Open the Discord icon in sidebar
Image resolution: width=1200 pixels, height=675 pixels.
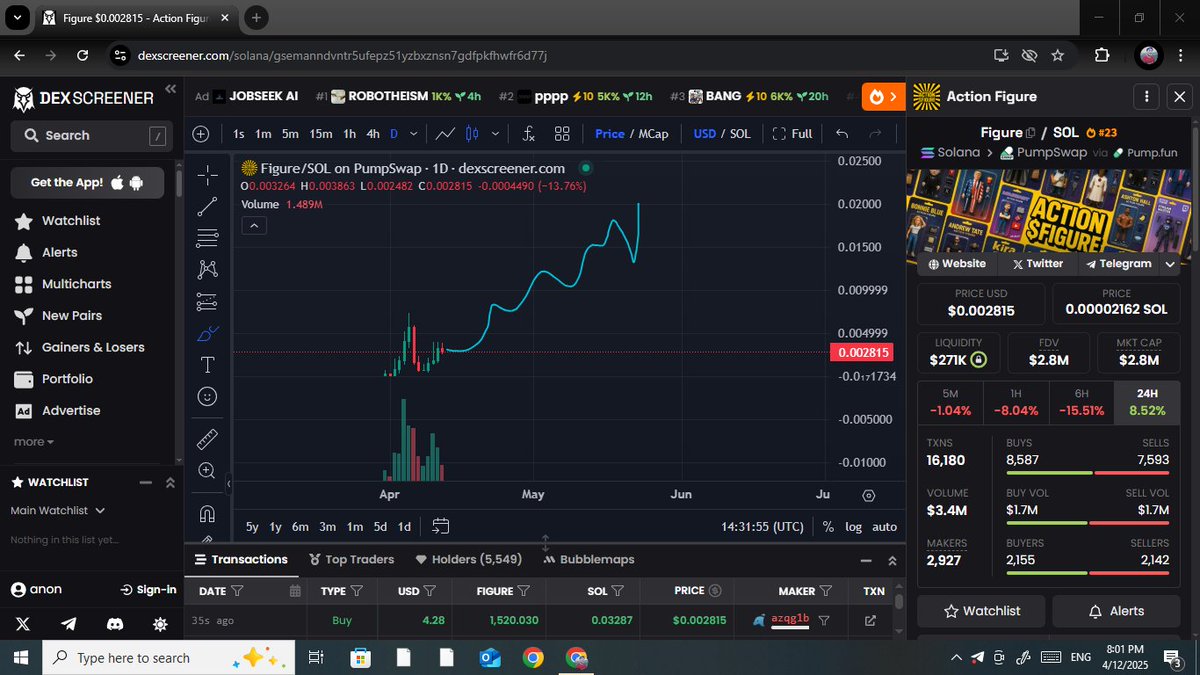click(115, 624)
